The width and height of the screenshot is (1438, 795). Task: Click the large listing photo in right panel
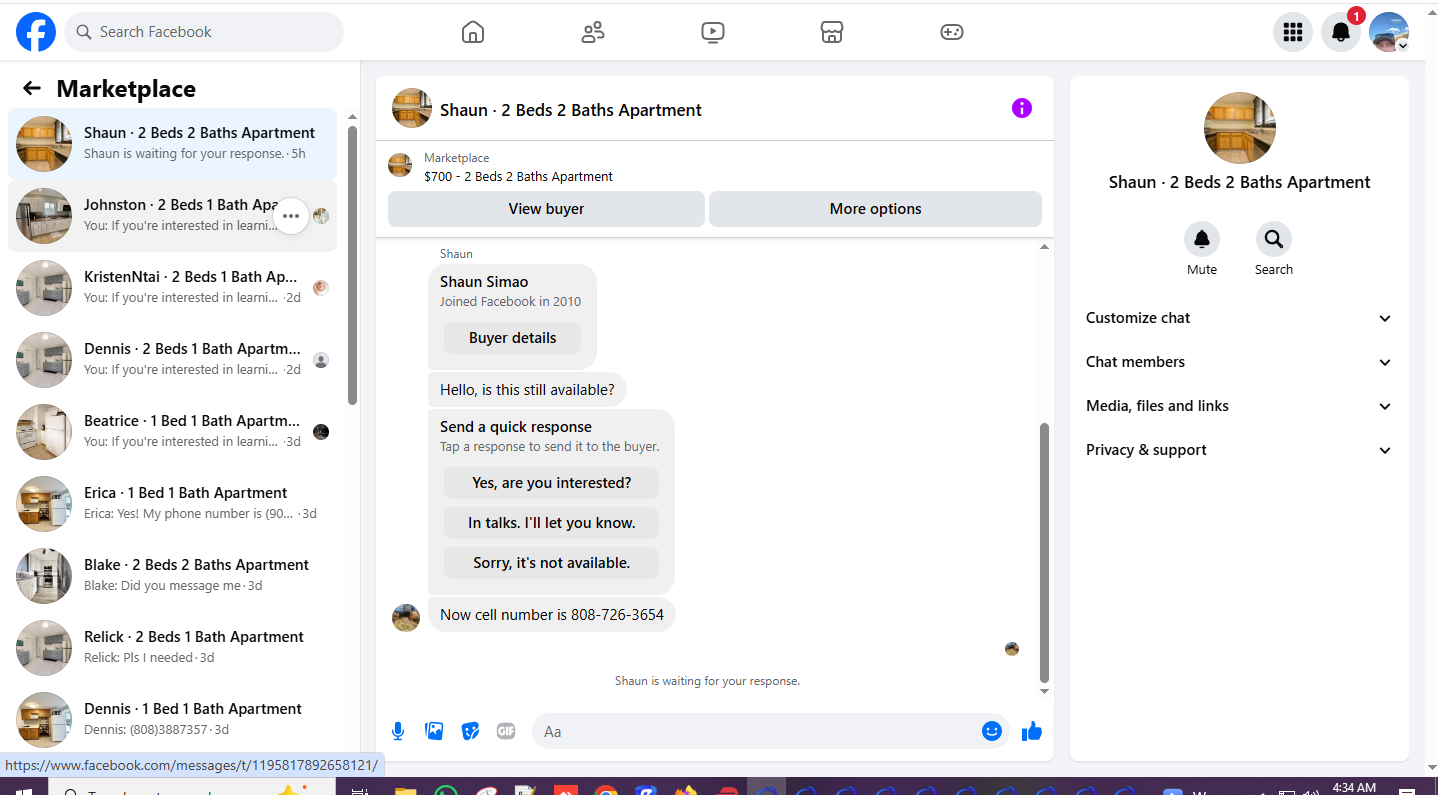pyautogui.click(x=1239, y=128)
